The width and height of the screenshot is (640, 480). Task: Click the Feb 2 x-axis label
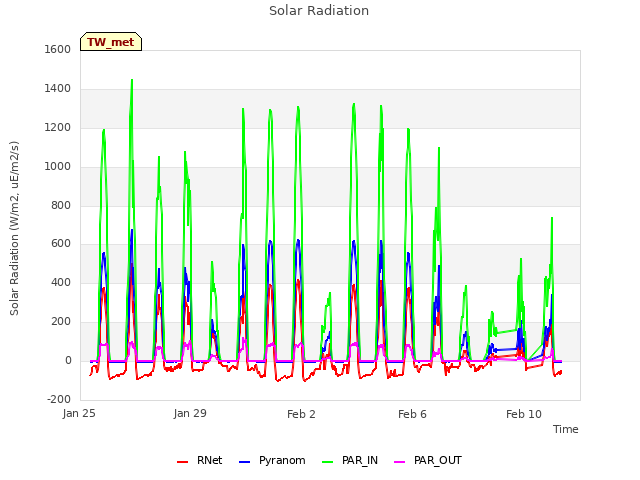301,414
